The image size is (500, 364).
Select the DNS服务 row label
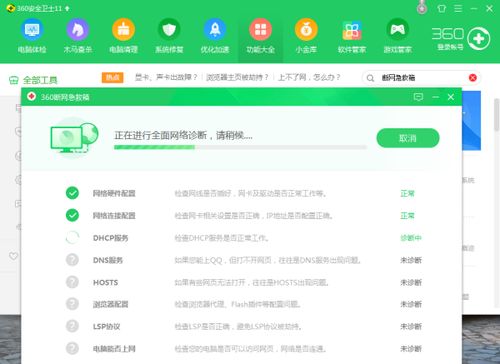(x=108, y=260)
